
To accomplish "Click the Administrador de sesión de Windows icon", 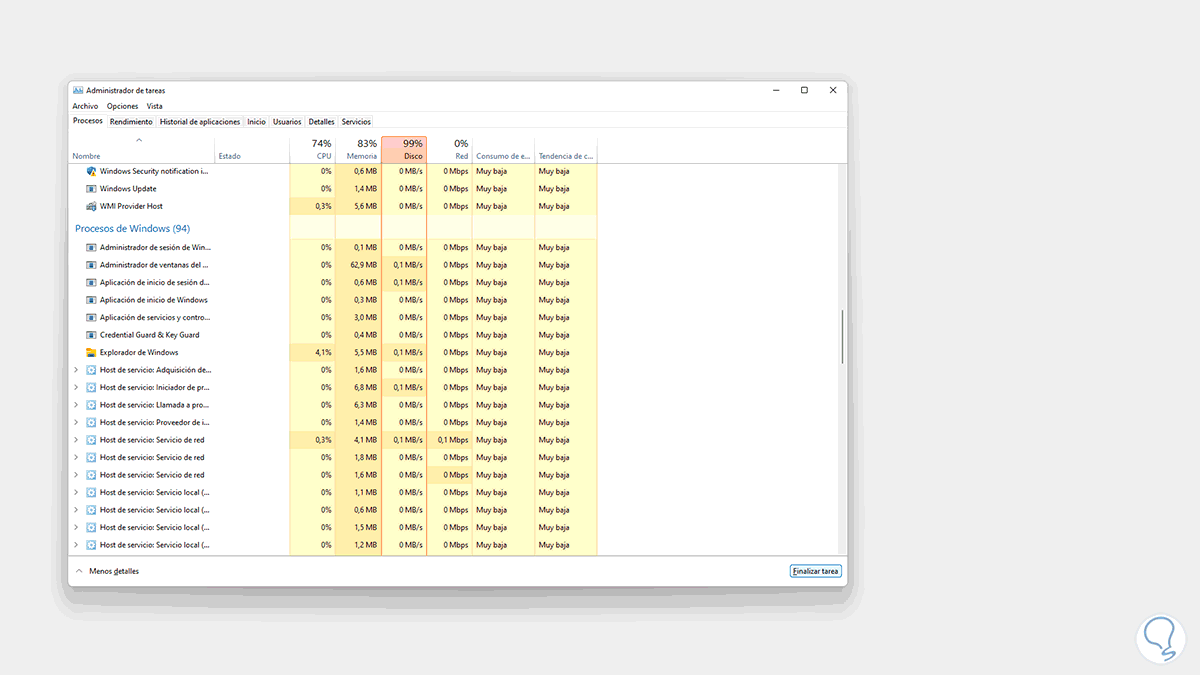I will point(91,247).
